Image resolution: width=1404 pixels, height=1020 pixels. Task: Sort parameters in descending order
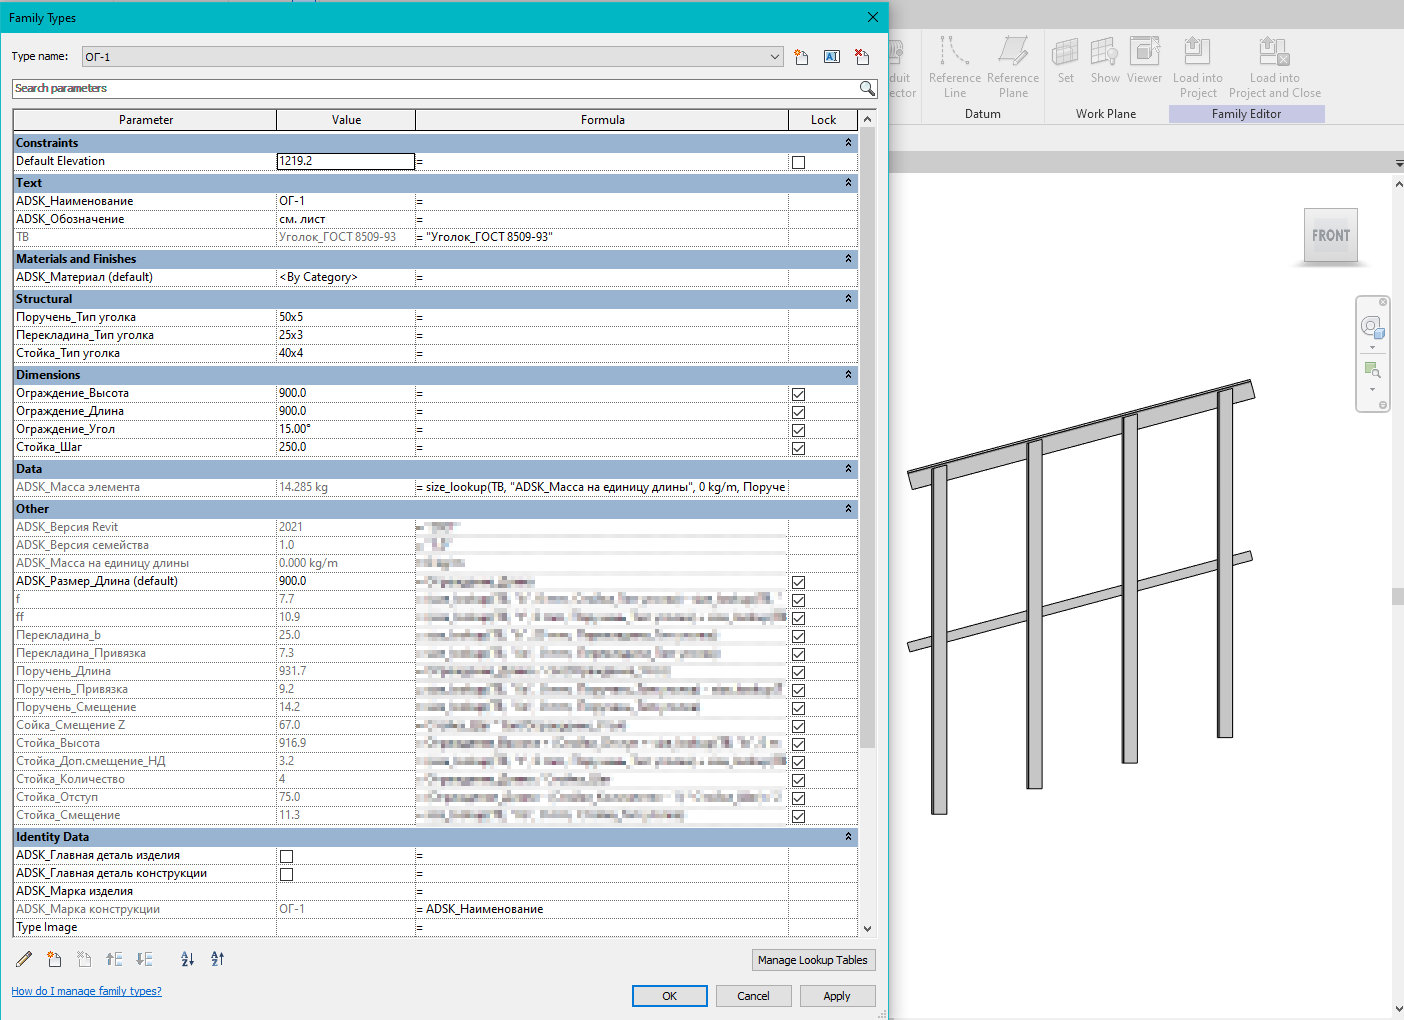coord(217,959)
